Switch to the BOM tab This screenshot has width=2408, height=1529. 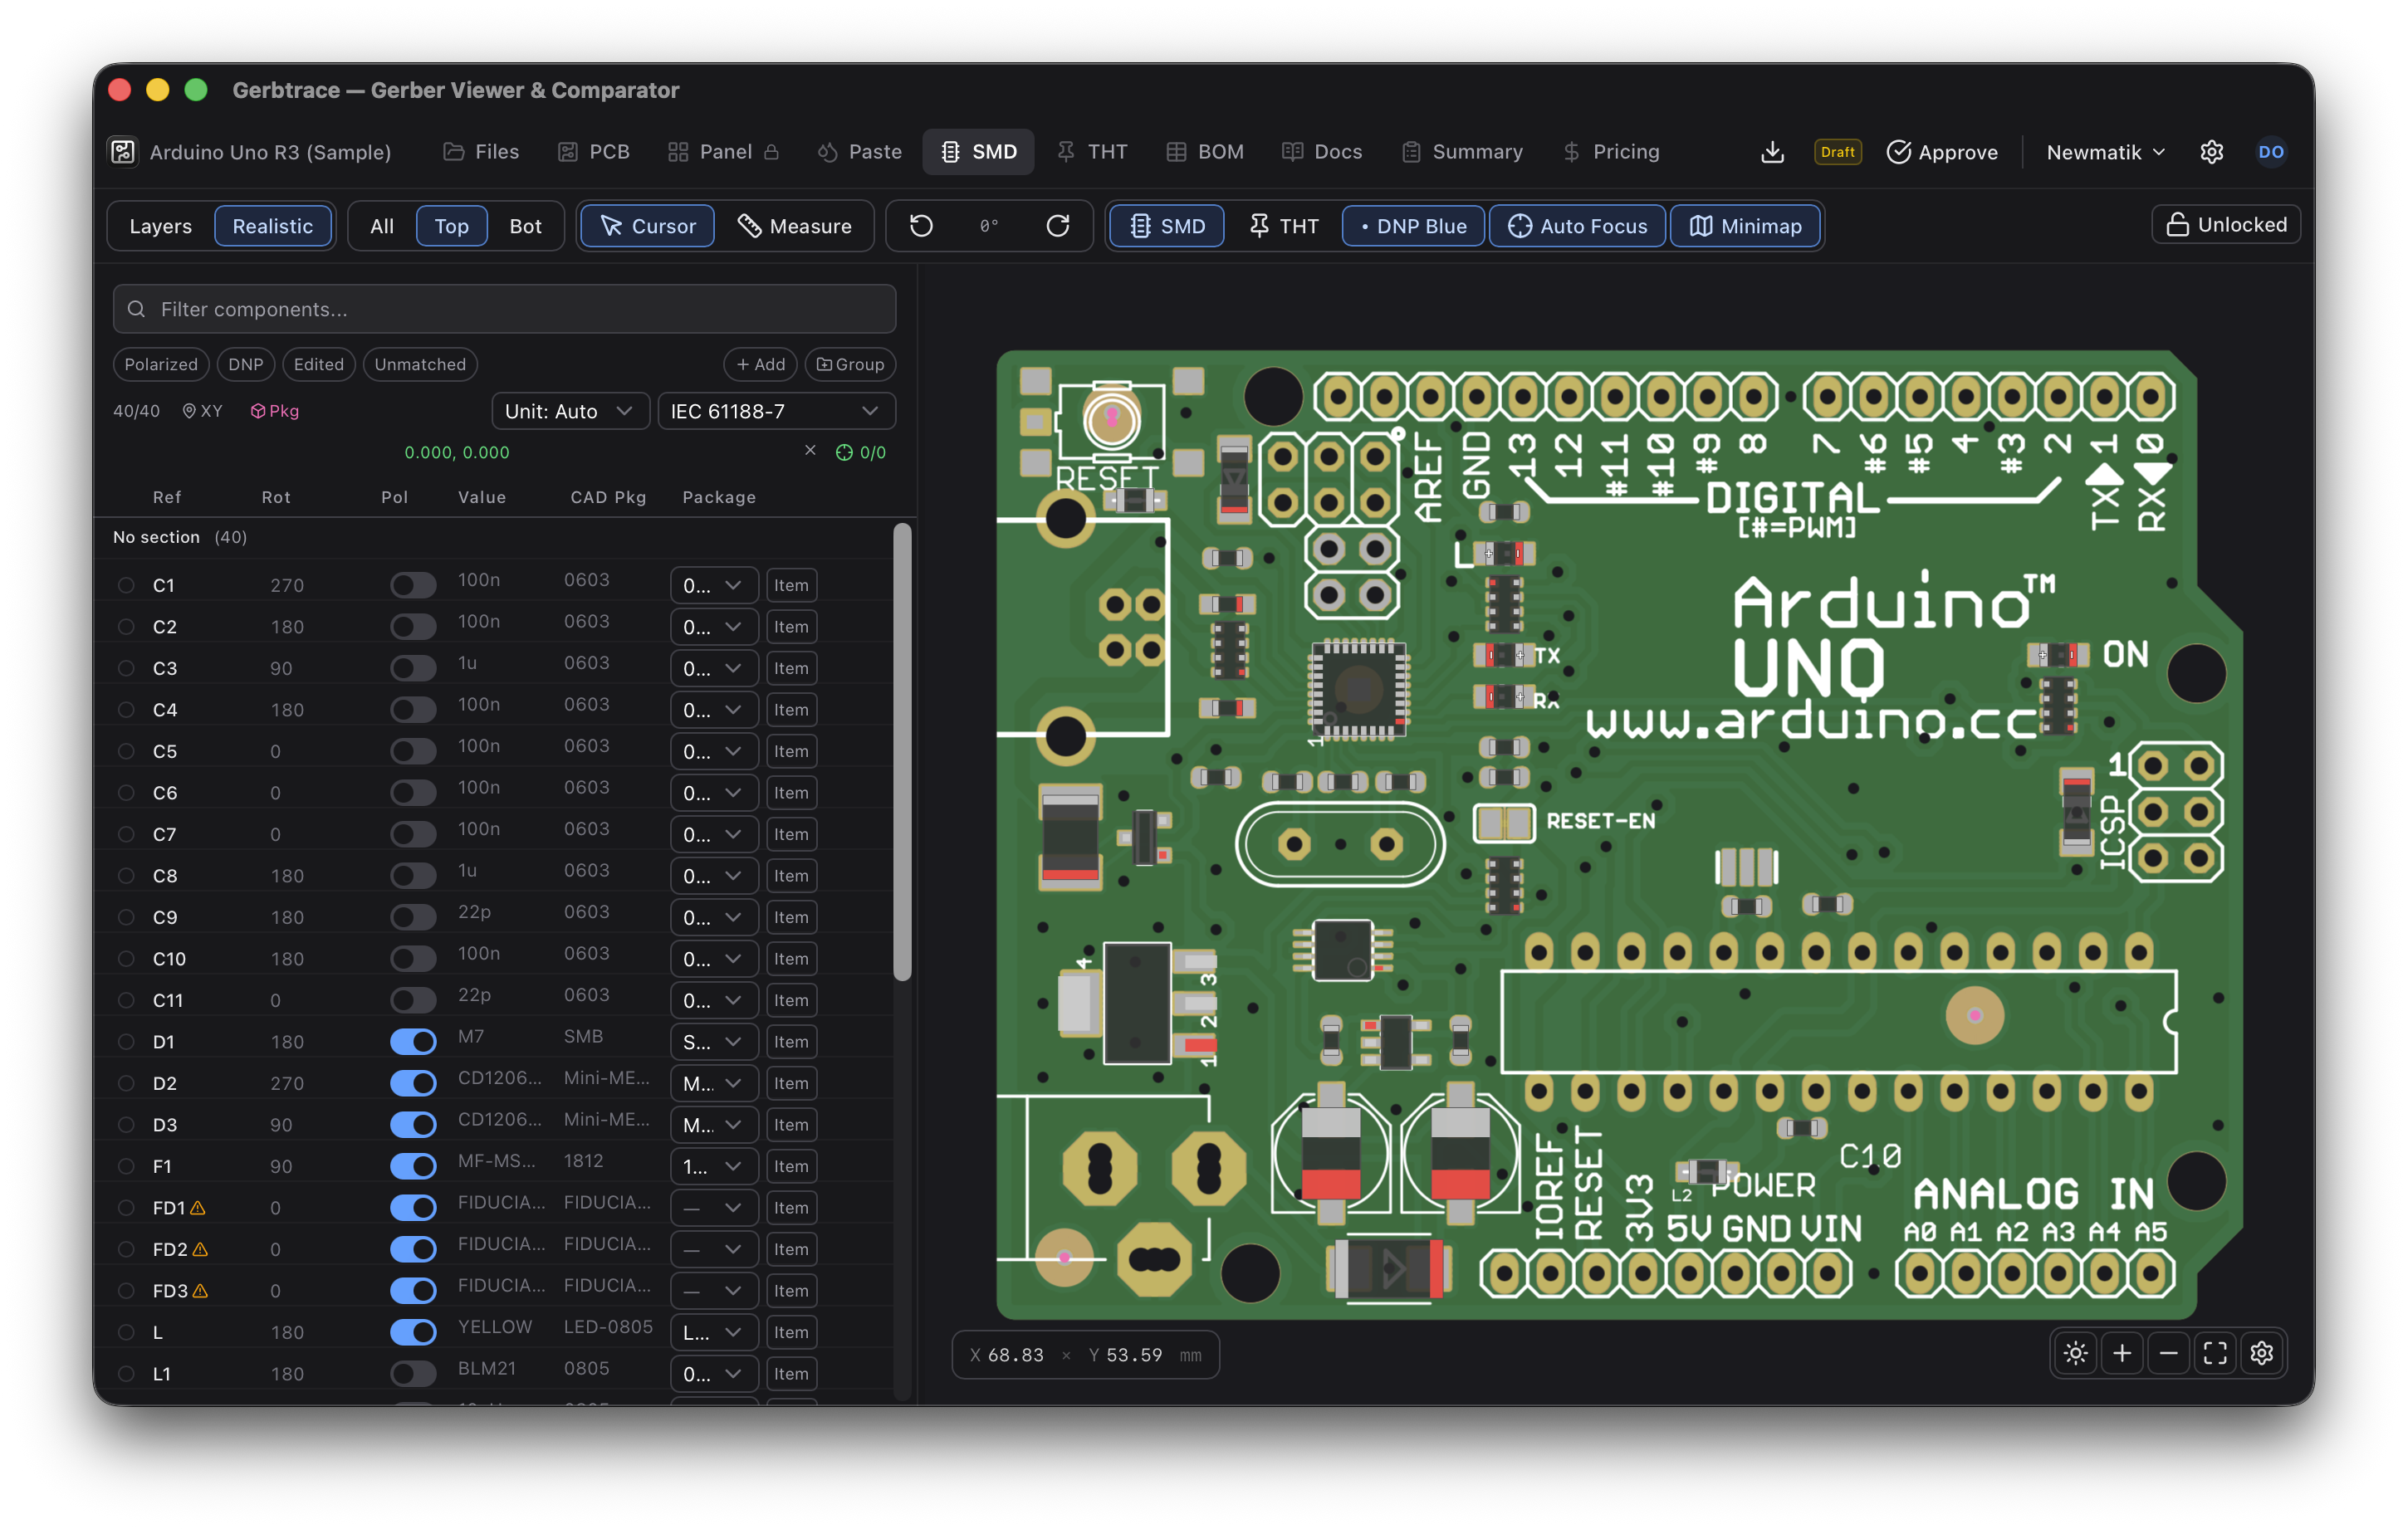[x=1205, y=152]
